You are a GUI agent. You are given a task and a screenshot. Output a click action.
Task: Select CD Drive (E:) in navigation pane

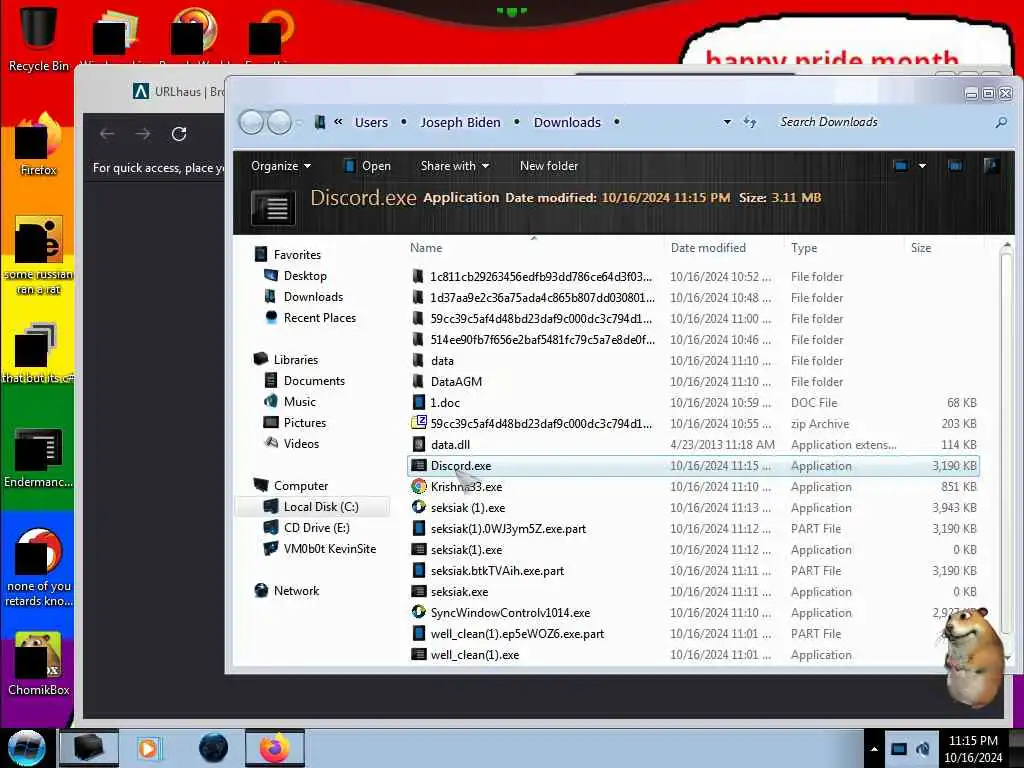click(317, 528)
